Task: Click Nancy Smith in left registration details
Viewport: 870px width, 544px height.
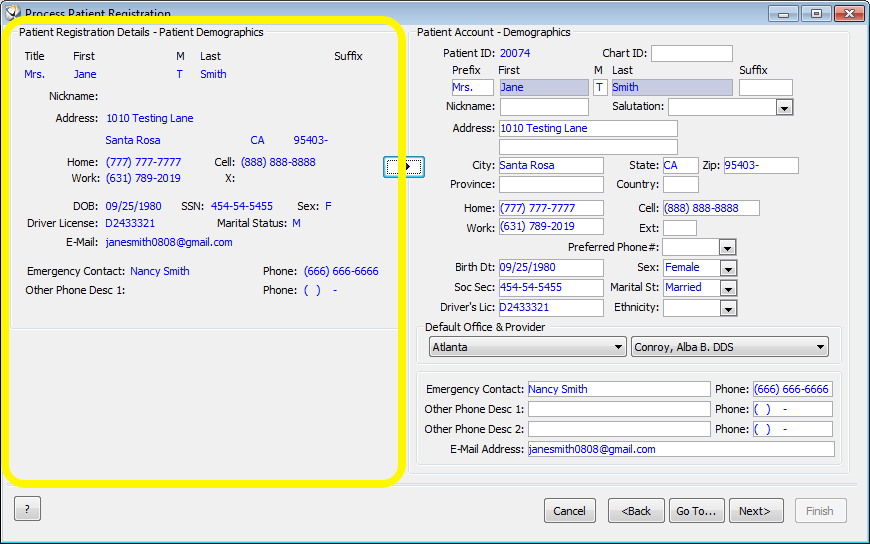Action: (x=160, y=271)
